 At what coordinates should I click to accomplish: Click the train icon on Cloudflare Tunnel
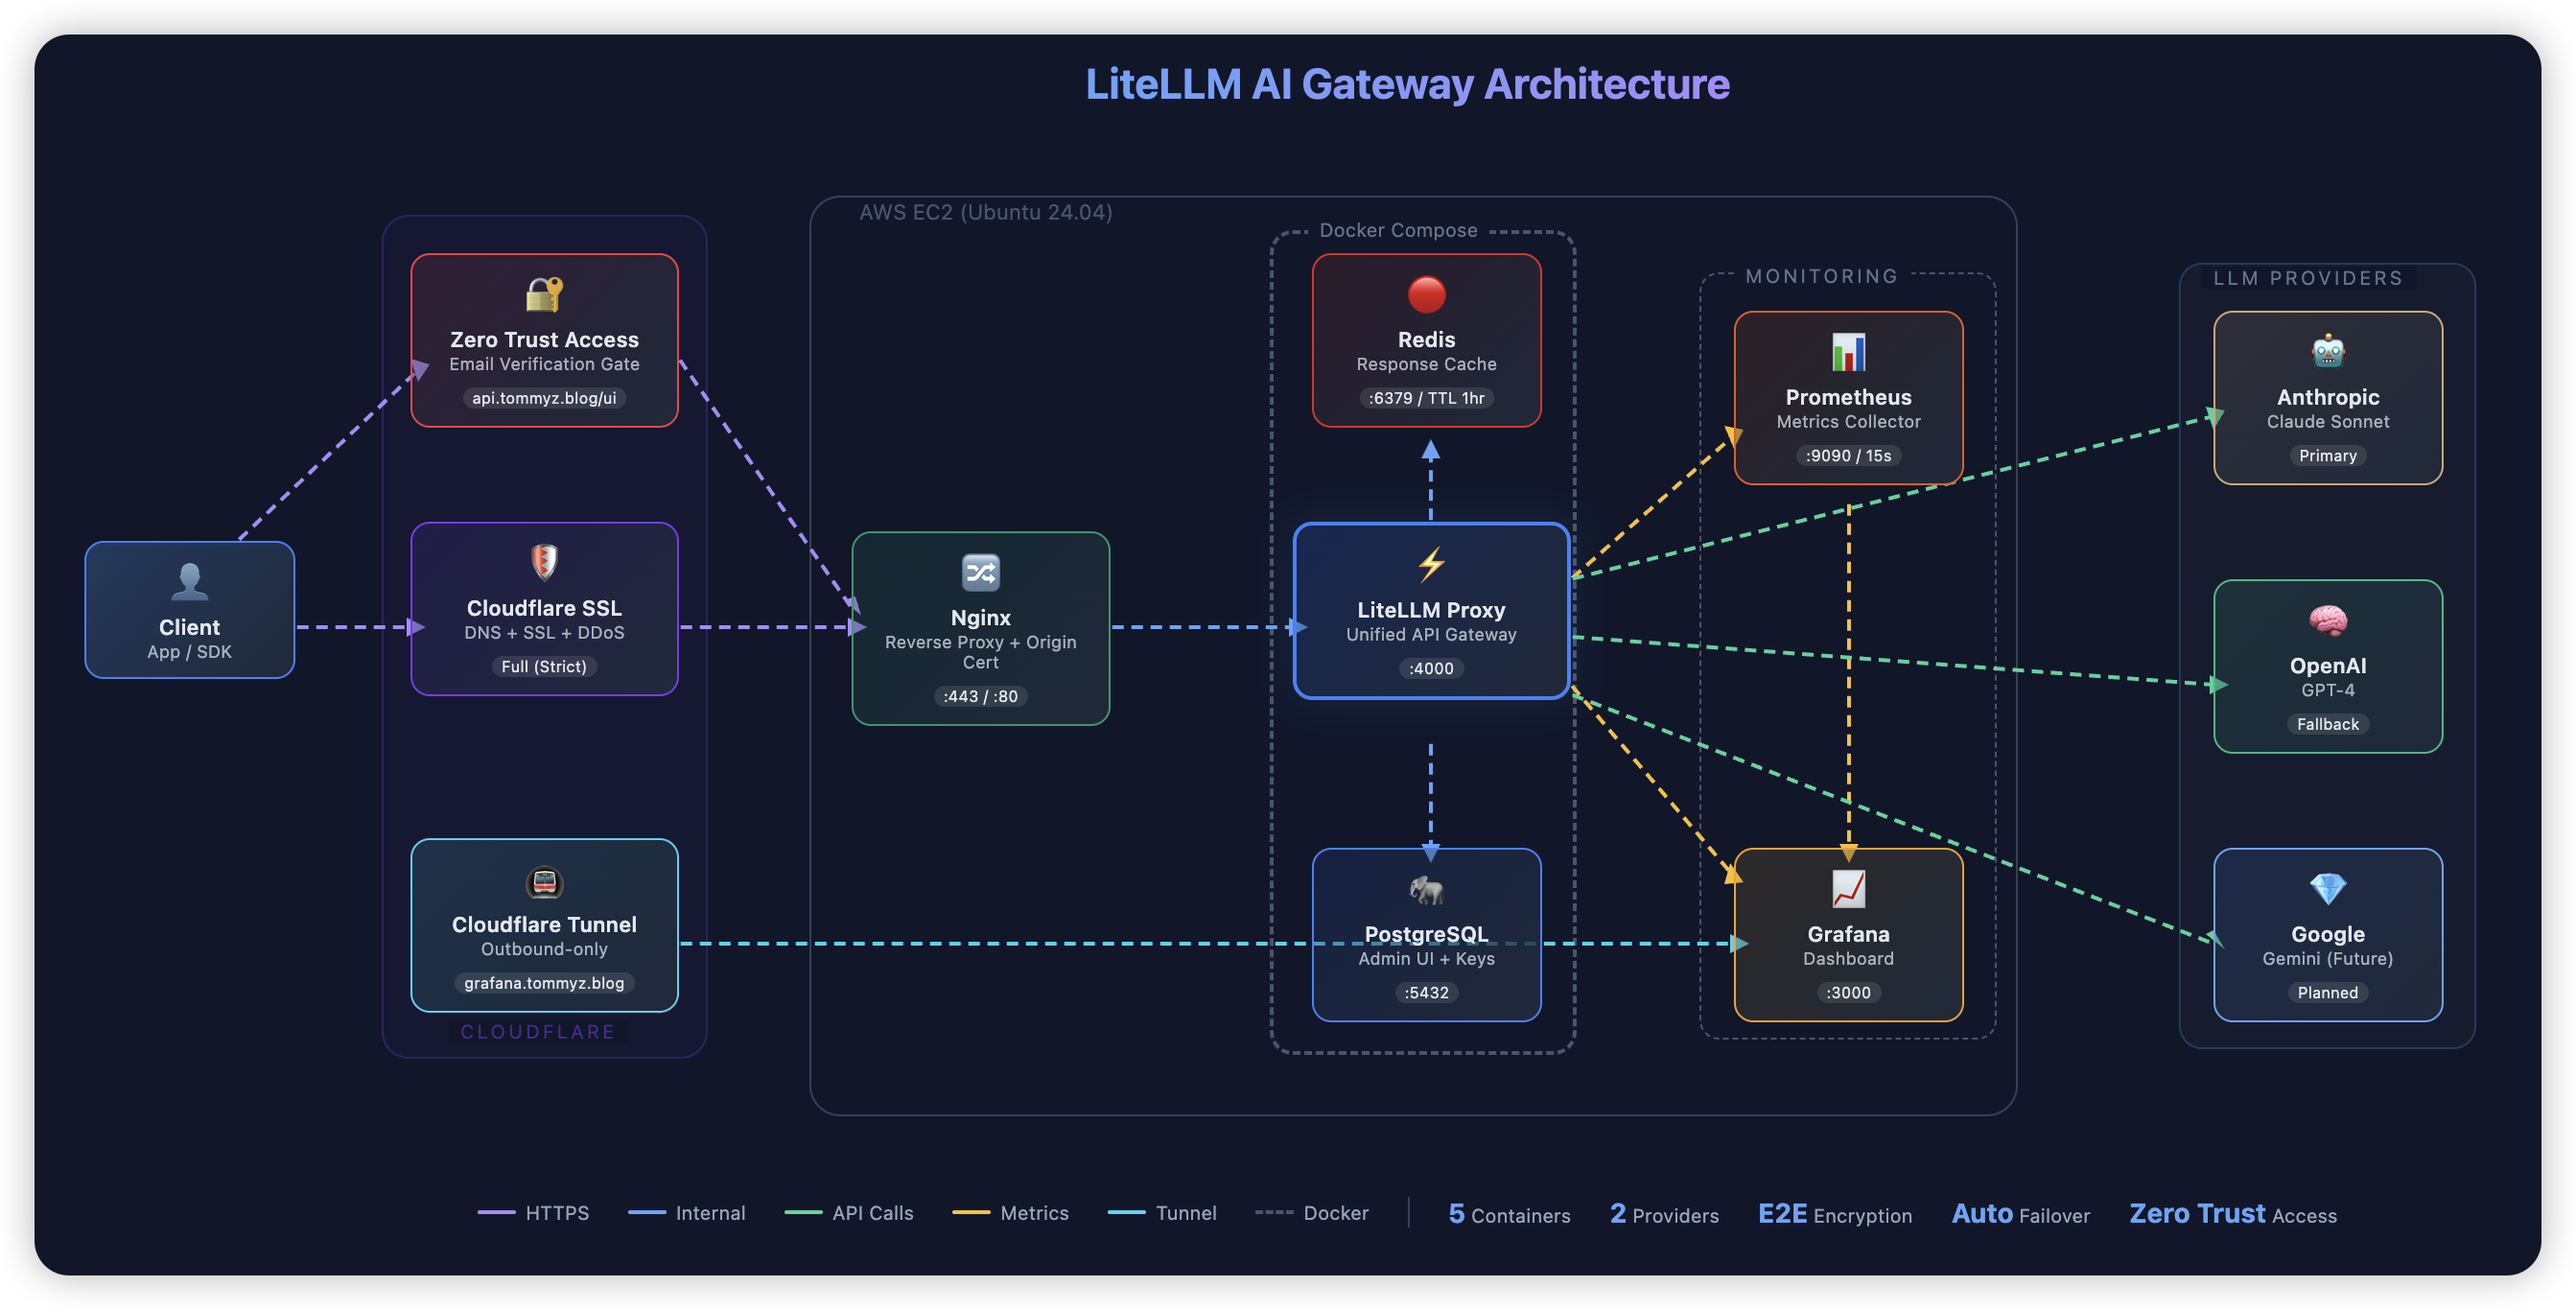(x=544, y=881)
